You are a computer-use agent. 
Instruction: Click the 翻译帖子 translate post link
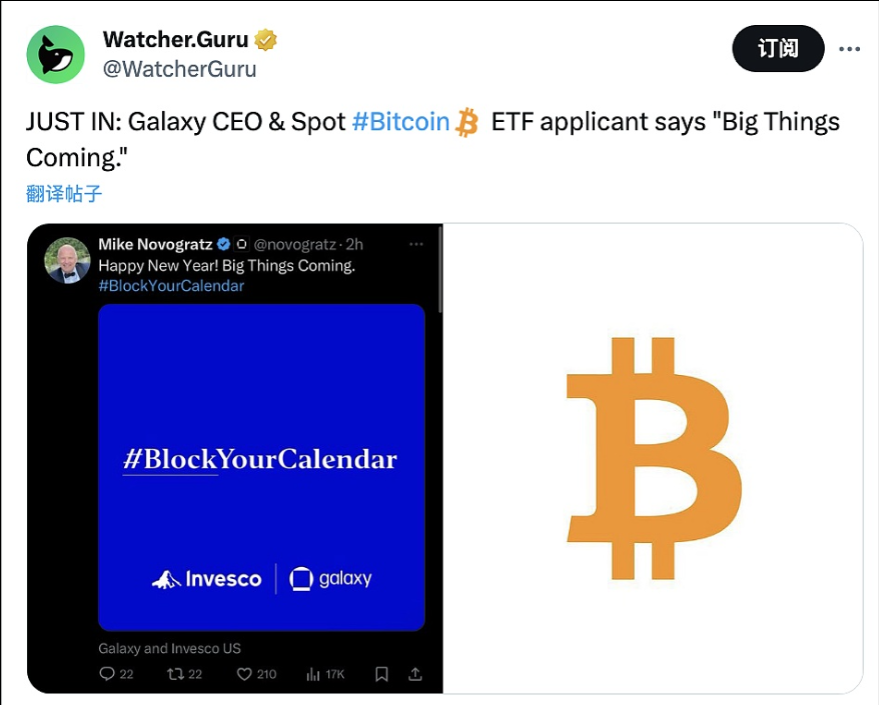[64, 193]
